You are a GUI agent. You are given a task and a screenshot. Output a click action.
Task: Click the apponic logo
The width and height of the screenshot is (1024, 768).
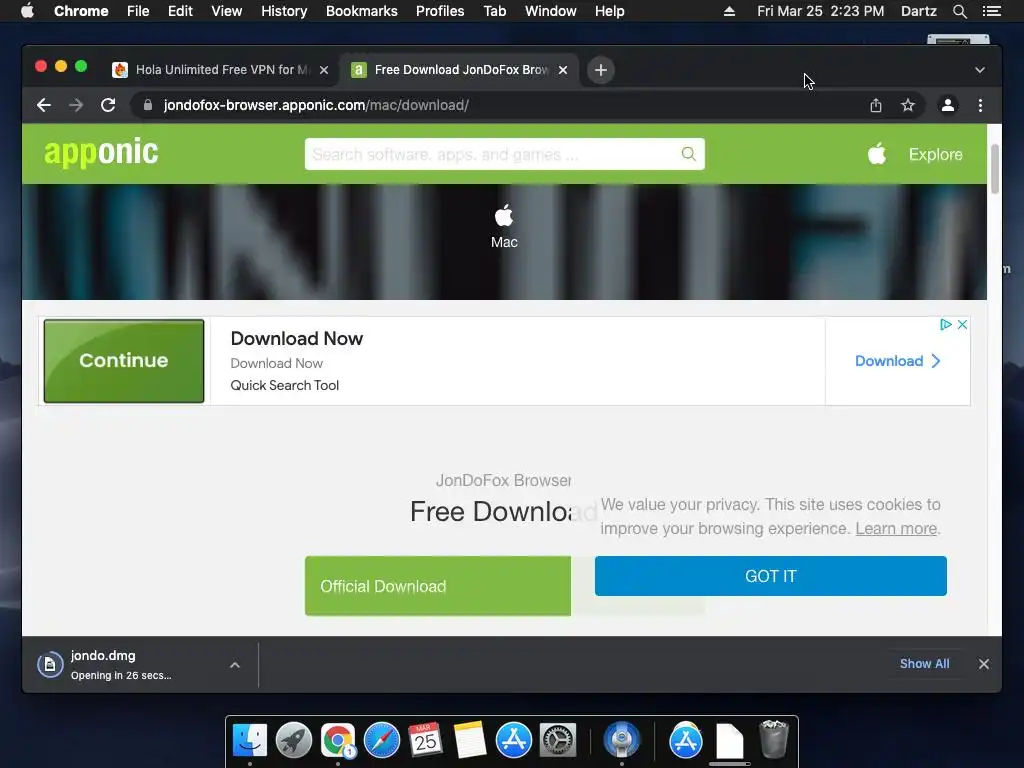click(101, 153)
